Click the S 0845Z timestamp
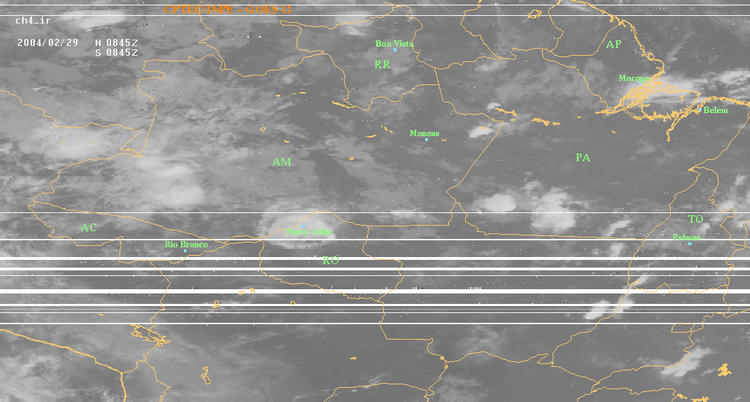The image size is (750, 402). coord(117,53)
